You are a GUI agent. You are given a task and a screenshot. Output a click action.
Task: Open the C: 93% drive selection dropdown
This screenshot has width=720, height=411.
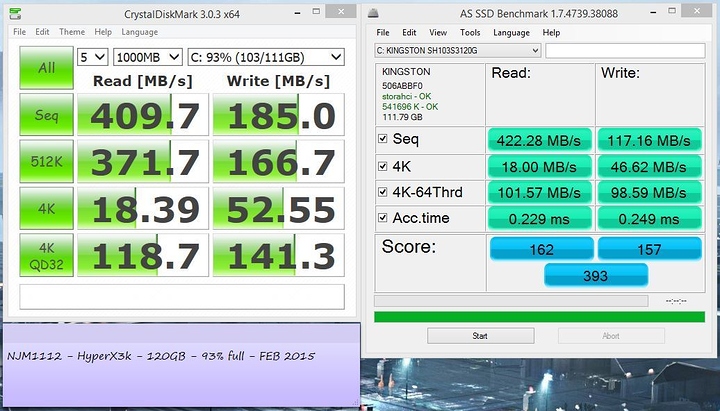[x=265, y=57]
